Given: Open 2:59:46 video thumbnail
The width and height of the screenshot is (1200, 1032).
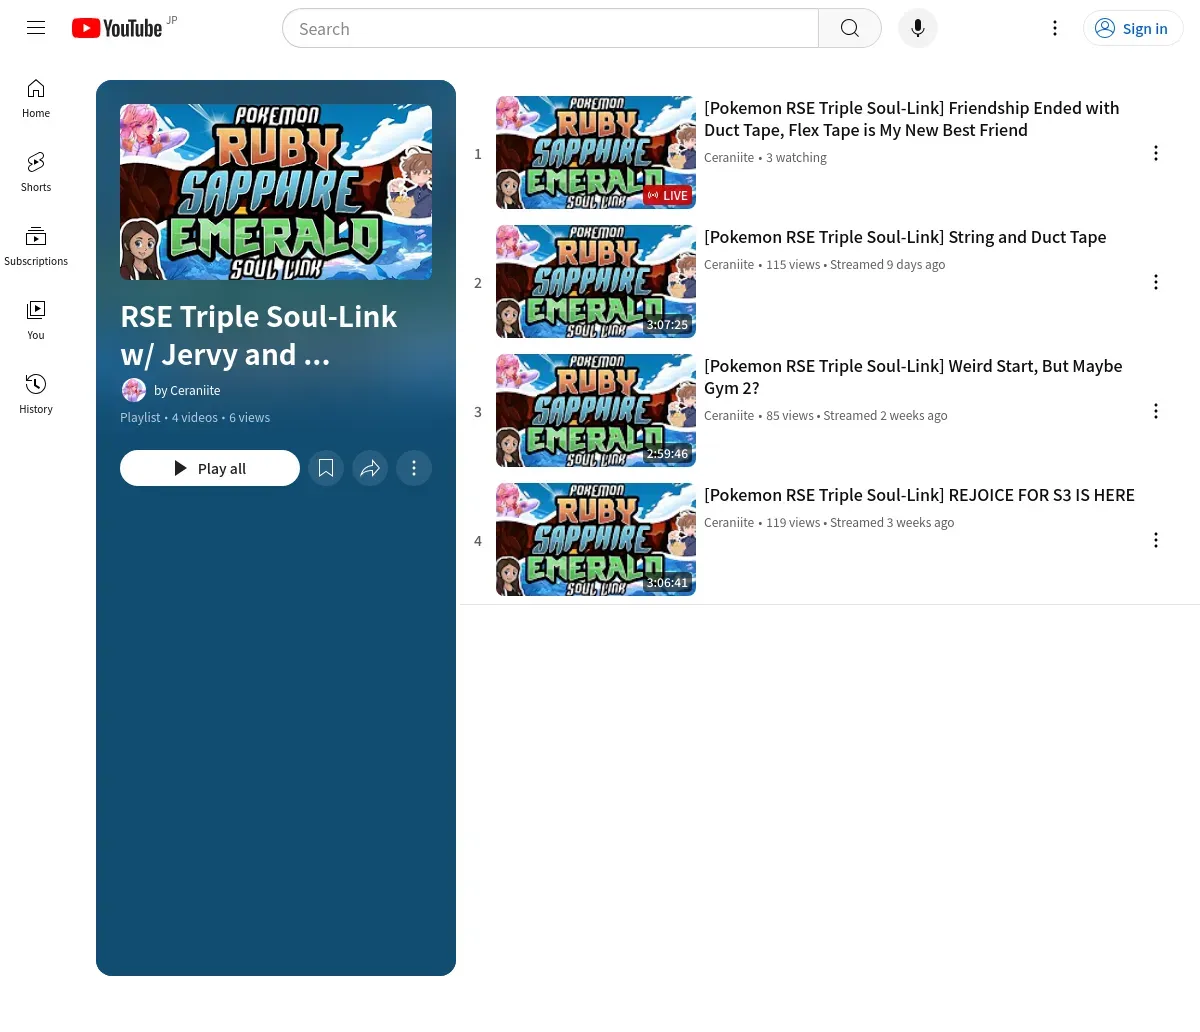Looking at the screenshot, I should click(x=596, y=411).
